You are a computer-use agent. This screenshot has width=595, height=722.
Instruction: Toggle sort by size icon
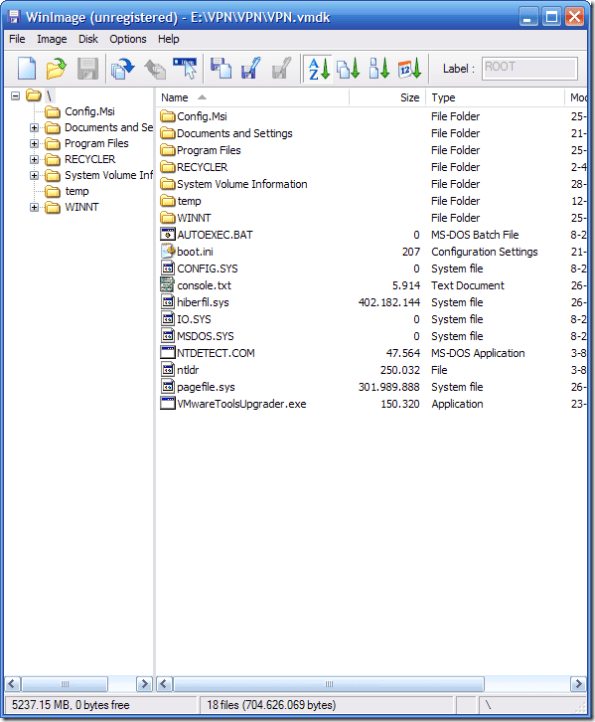[x=379, y=69]
